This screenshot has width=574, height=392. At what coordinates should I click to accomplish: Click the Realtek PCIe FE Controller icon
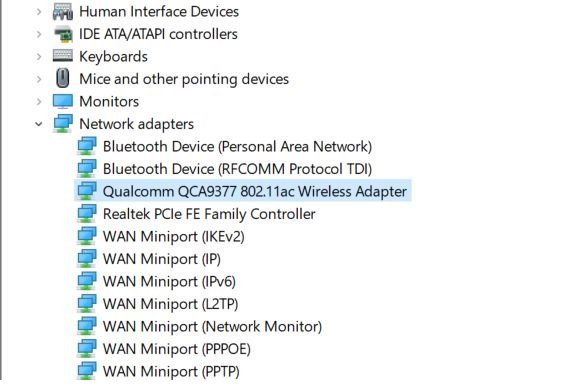(x=87, y=213)
